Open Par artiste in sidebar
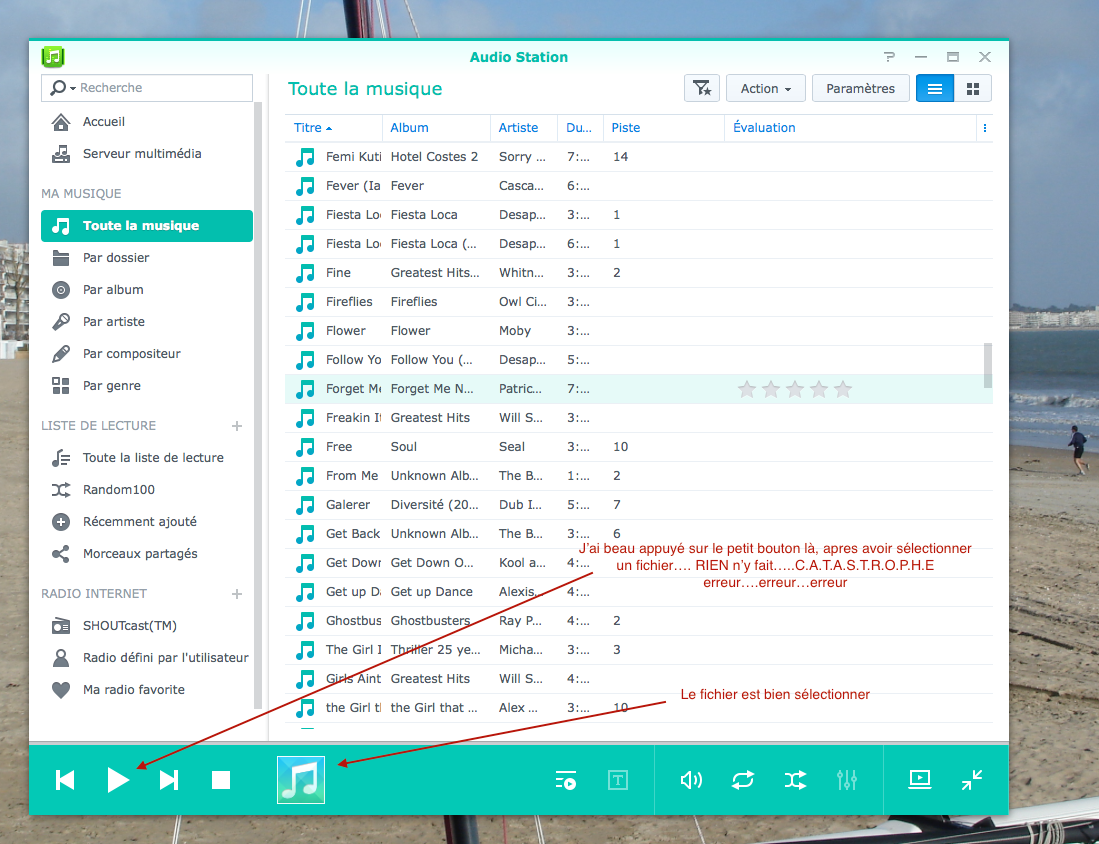 (114, 322)
